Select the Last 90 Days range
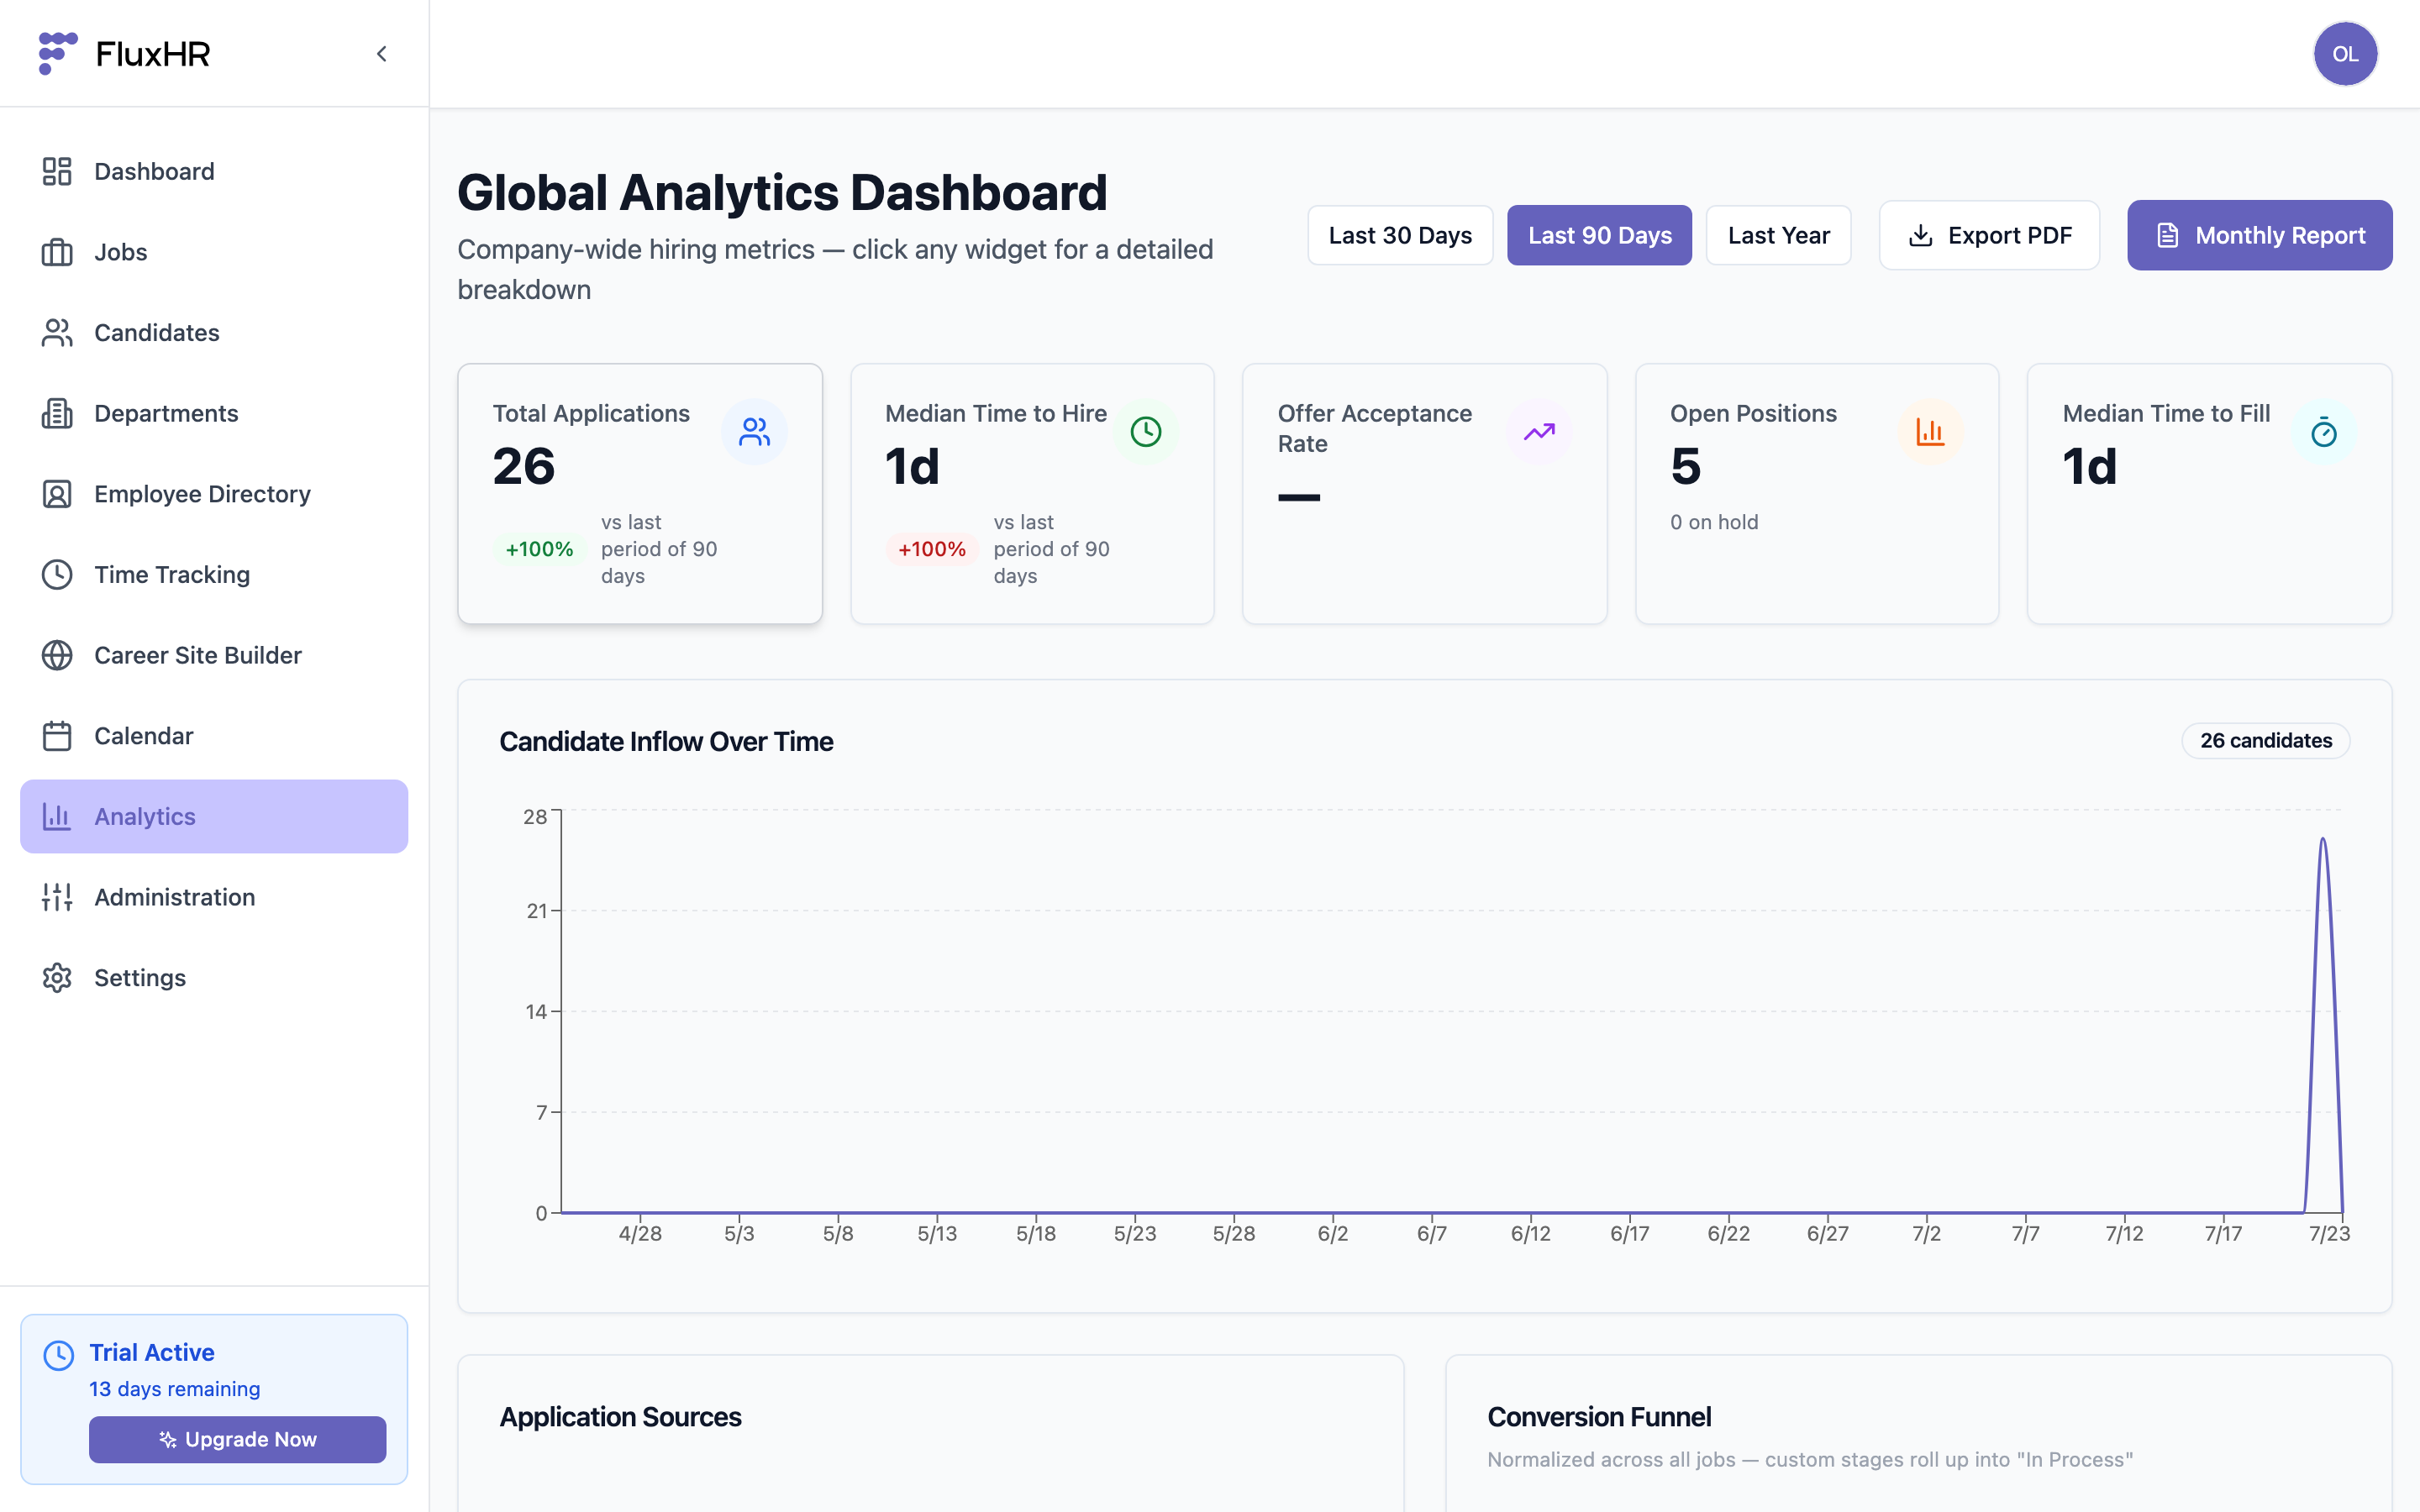The width and height of the screenshot is (2420, 1512). tap(1599, 235)
